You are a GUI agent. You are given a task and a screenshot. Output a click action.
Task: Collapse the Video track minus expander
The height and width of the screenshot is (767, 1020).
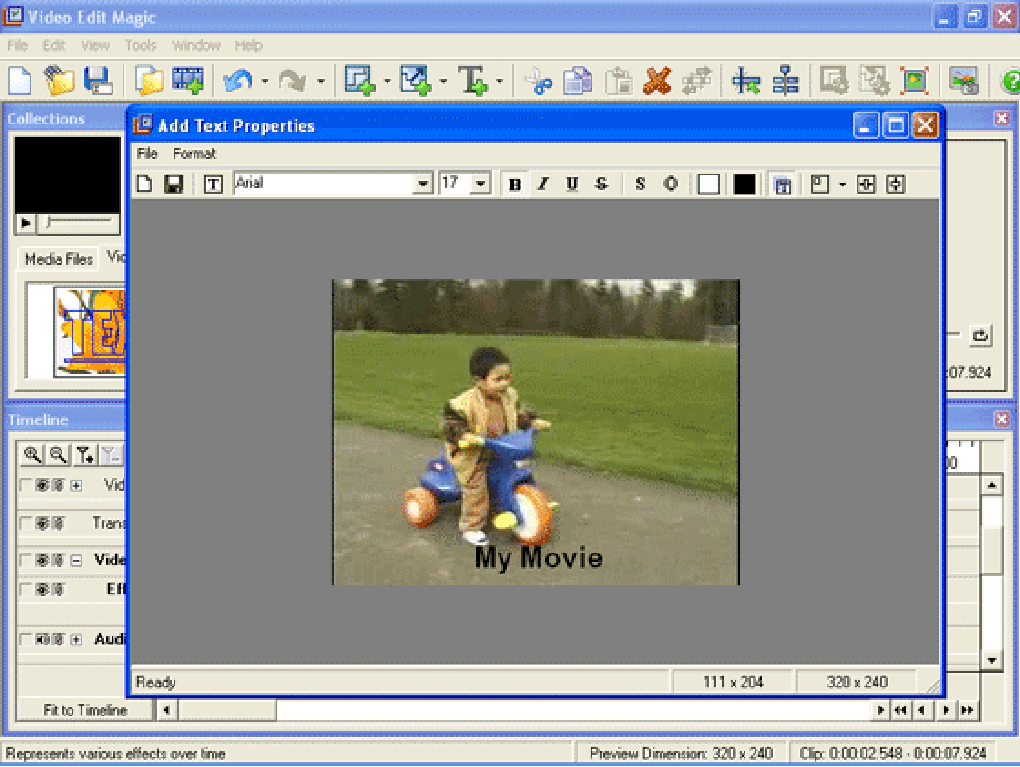pyautogui.click(x=76, y=560)
